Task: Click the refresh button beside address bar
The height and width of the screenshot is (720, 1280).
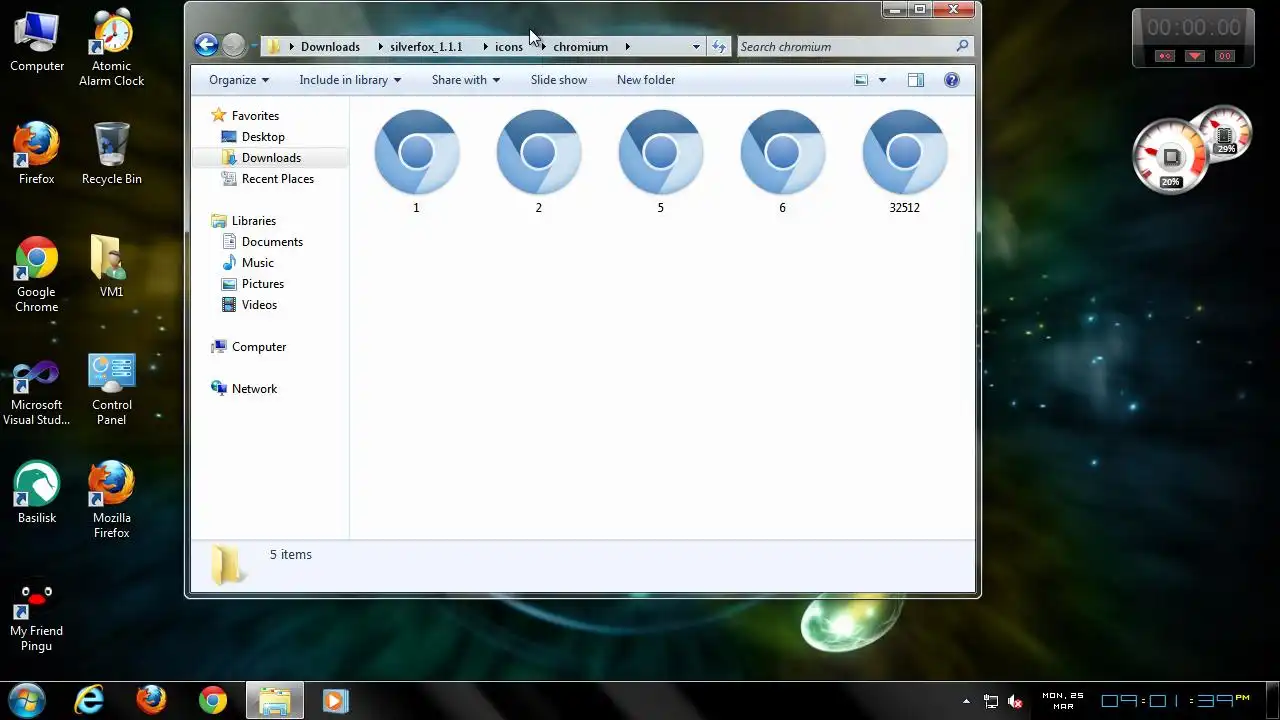Action: point(719,46)
